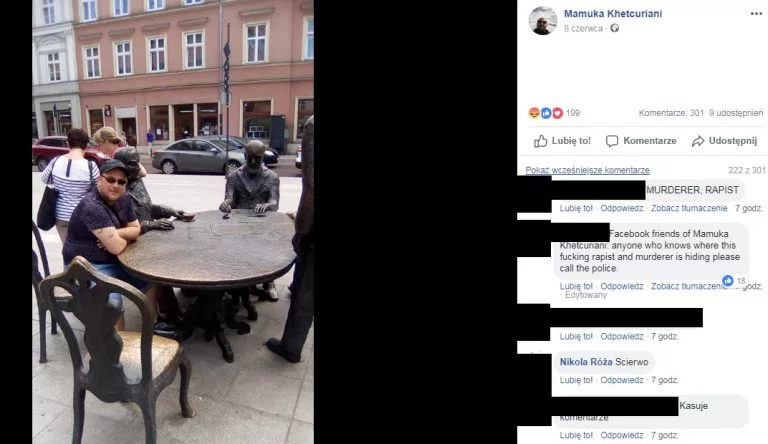Click the share arrow Udostępnij icon
Image resolution: width=768 pixels, height=444 pixels.
coord(697,141)
